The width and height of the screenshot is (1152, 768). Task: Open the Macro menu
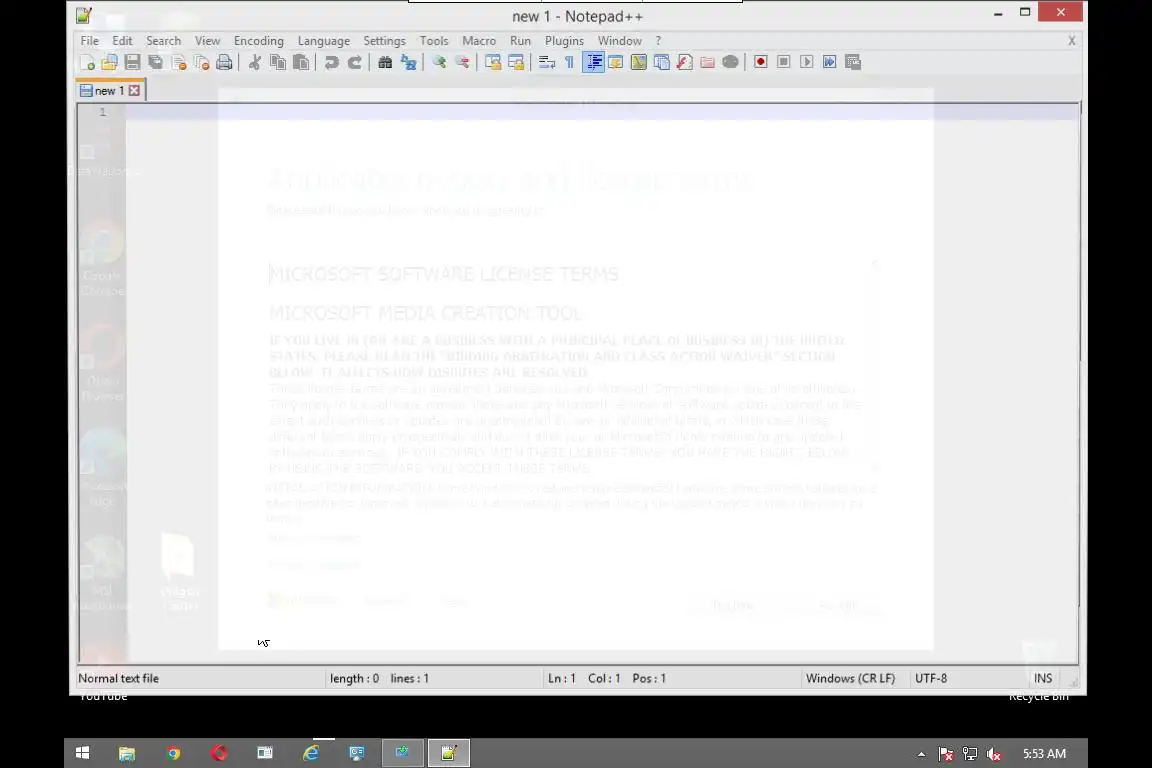(x=479, y=41)
